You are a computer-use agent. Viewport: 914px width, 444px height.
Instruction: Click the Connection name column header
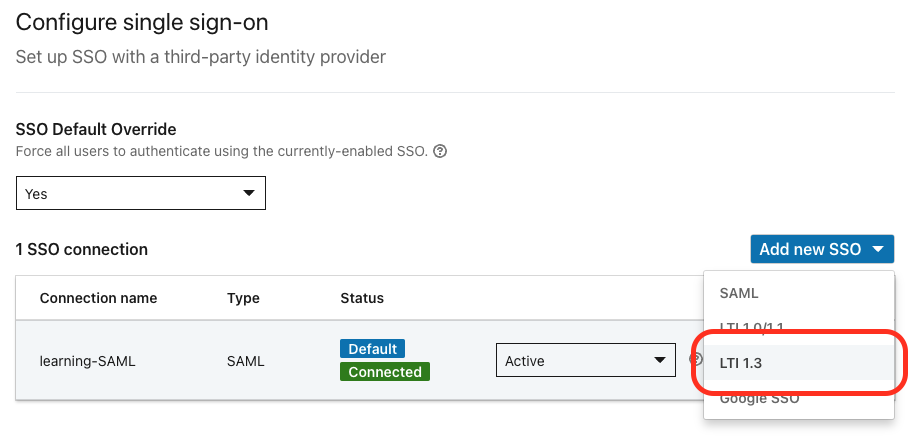coord(98,298)
